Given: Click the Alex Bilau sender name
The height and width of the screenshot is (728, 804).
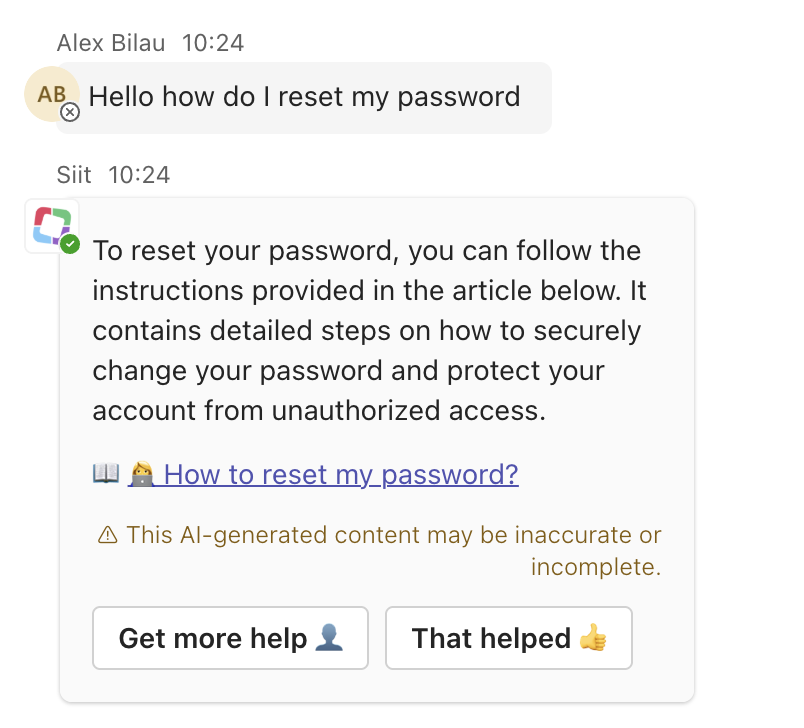Looking at the screenshot, I should [x=113, y=43].
